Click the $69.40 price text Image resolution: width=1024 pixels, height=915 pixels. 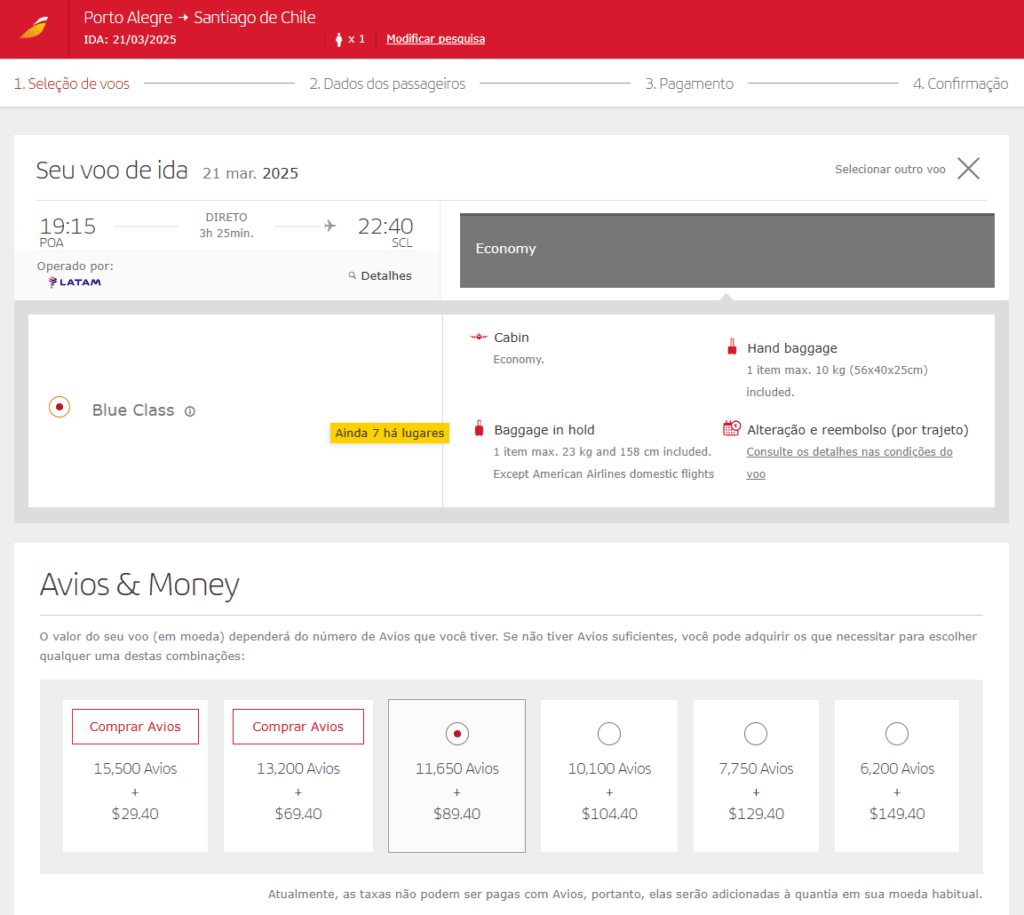298,814
